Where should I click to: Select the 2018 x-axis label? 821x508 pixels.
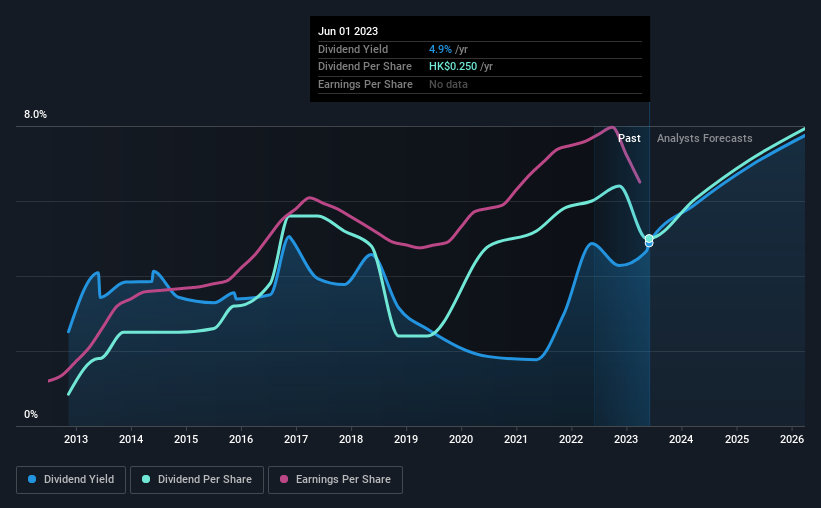coord(351,439)
